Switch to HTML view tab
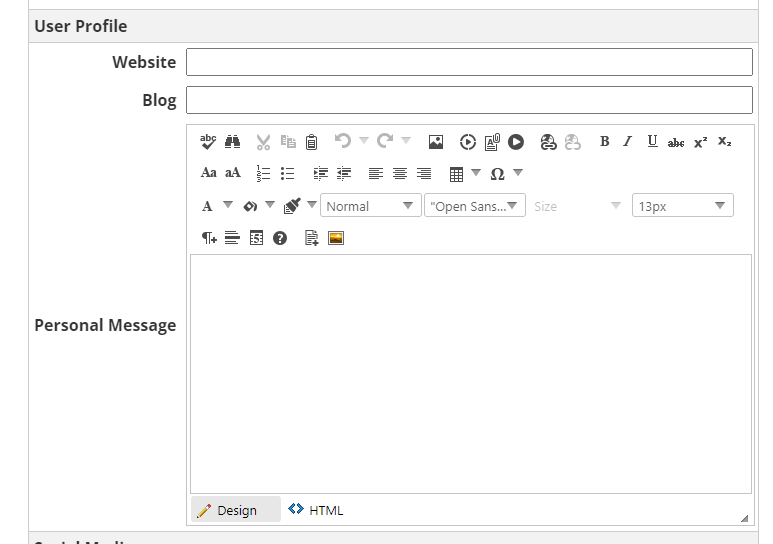 coord(316,510)
